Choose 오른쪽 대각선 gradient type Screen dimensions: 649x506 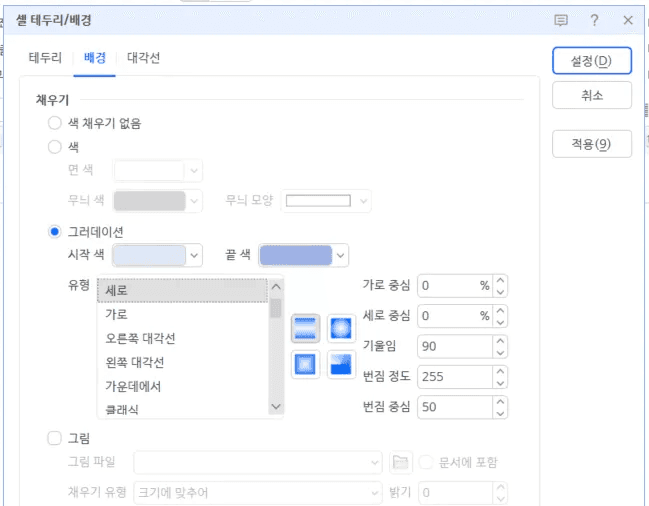tap(183, 338)
